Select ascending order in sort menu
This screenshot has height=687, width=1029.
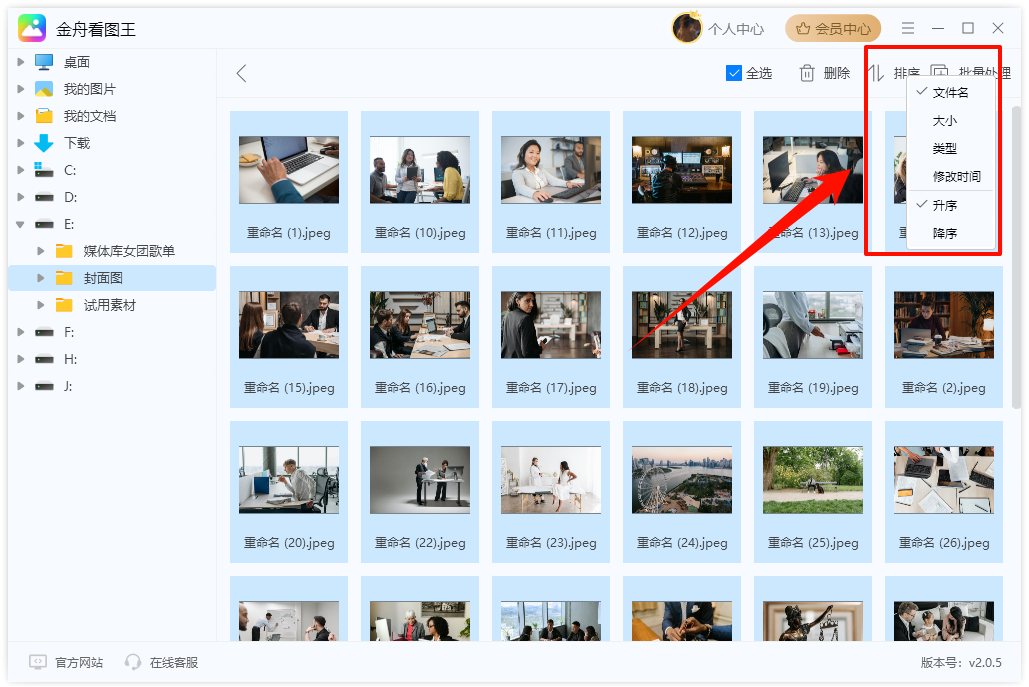pos(944,205)
